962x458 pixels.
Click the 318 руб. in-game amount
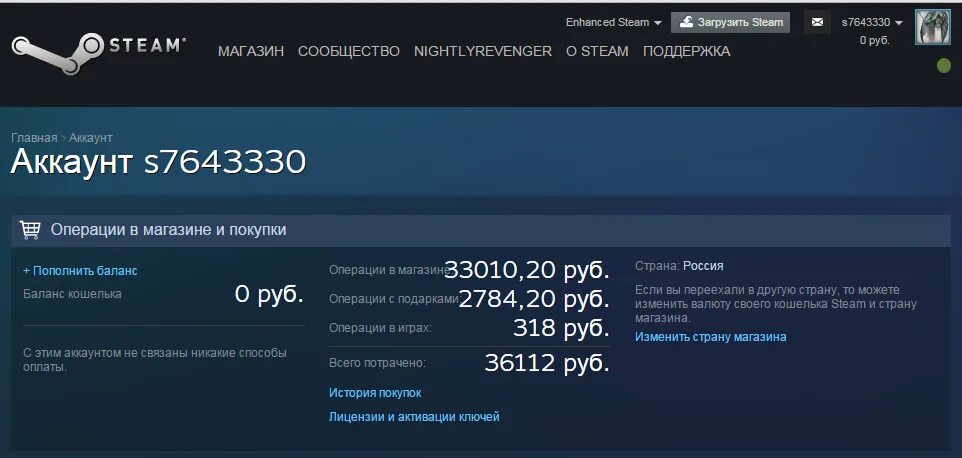561,328
